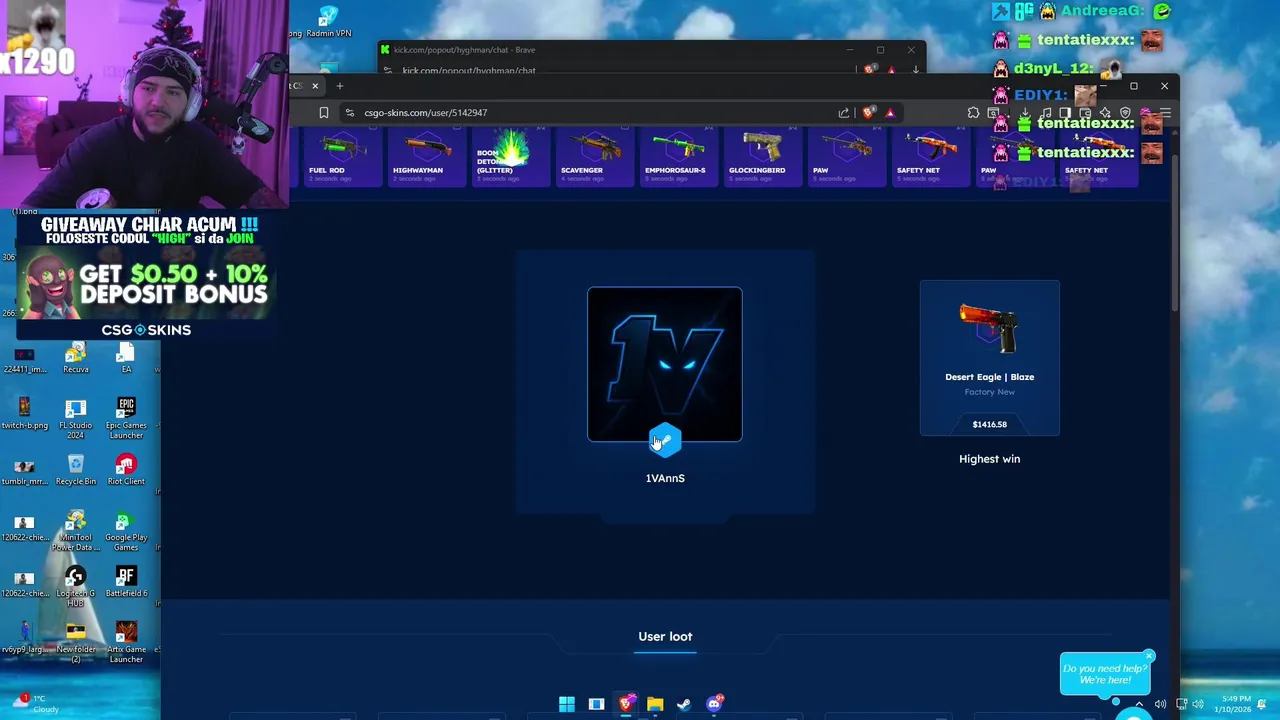Select the twitch-b.png desktop file
The height and width of the screenshot is (720, 1280).
click(24, 414)
